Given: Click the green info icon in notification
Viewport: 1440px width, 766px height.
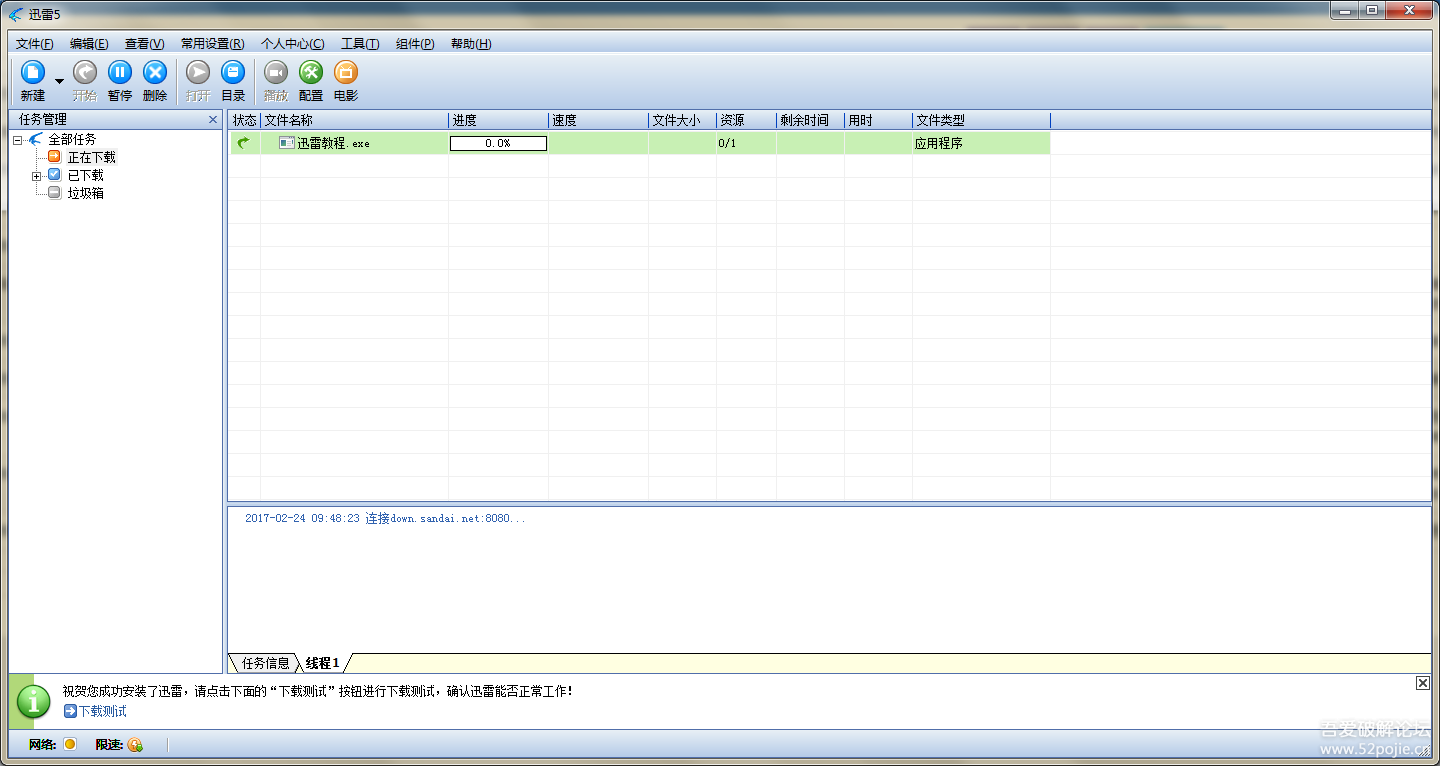Looking at the screenshot, I should tap(33, 701).
